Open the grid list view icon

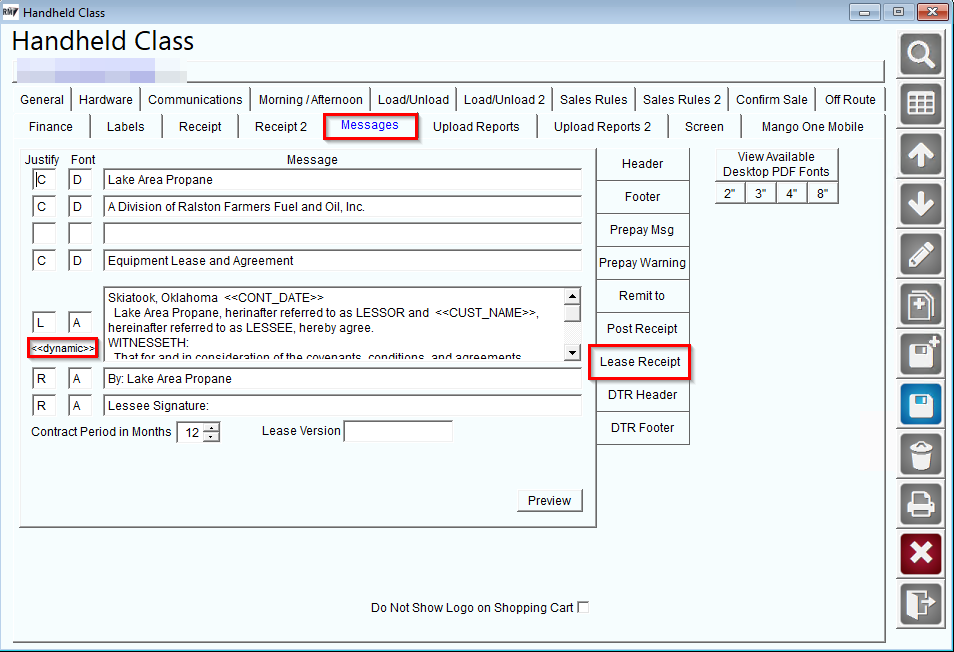921,104
